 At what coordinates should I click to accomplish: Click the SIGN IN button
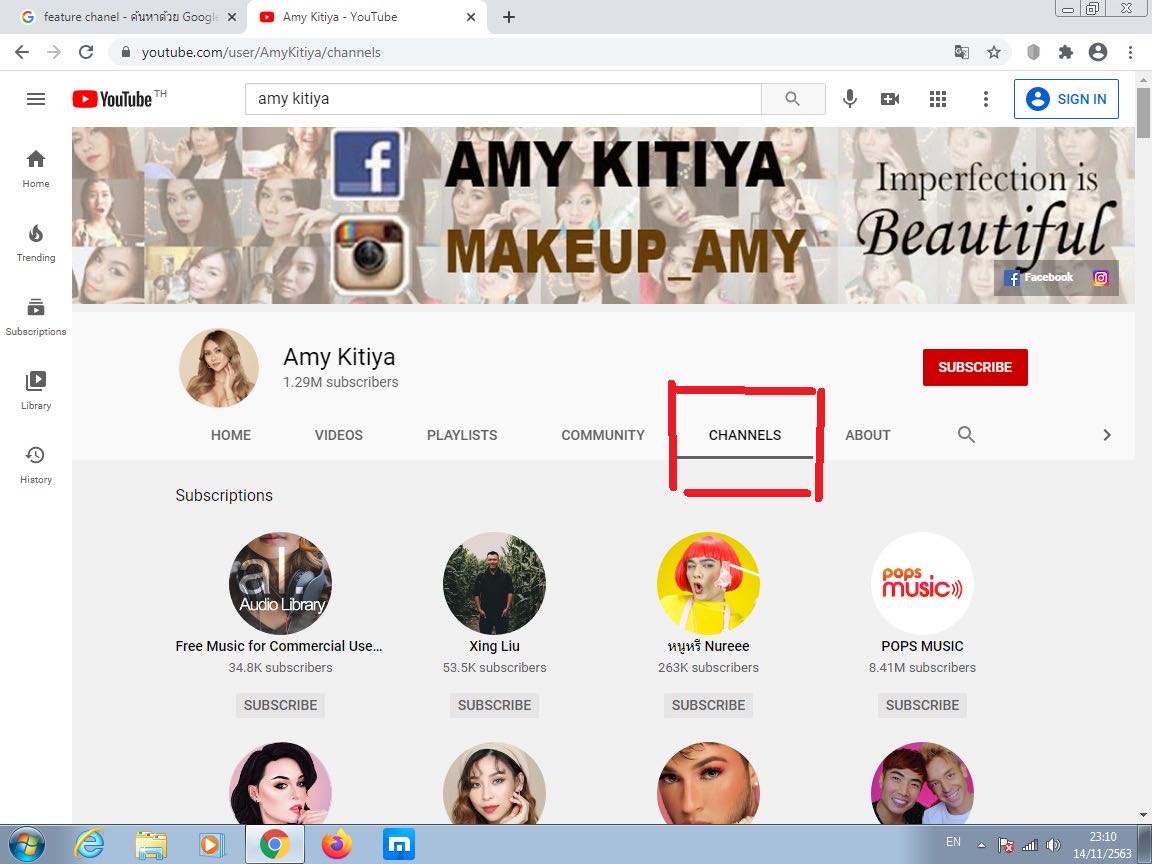pos(1066,99)
